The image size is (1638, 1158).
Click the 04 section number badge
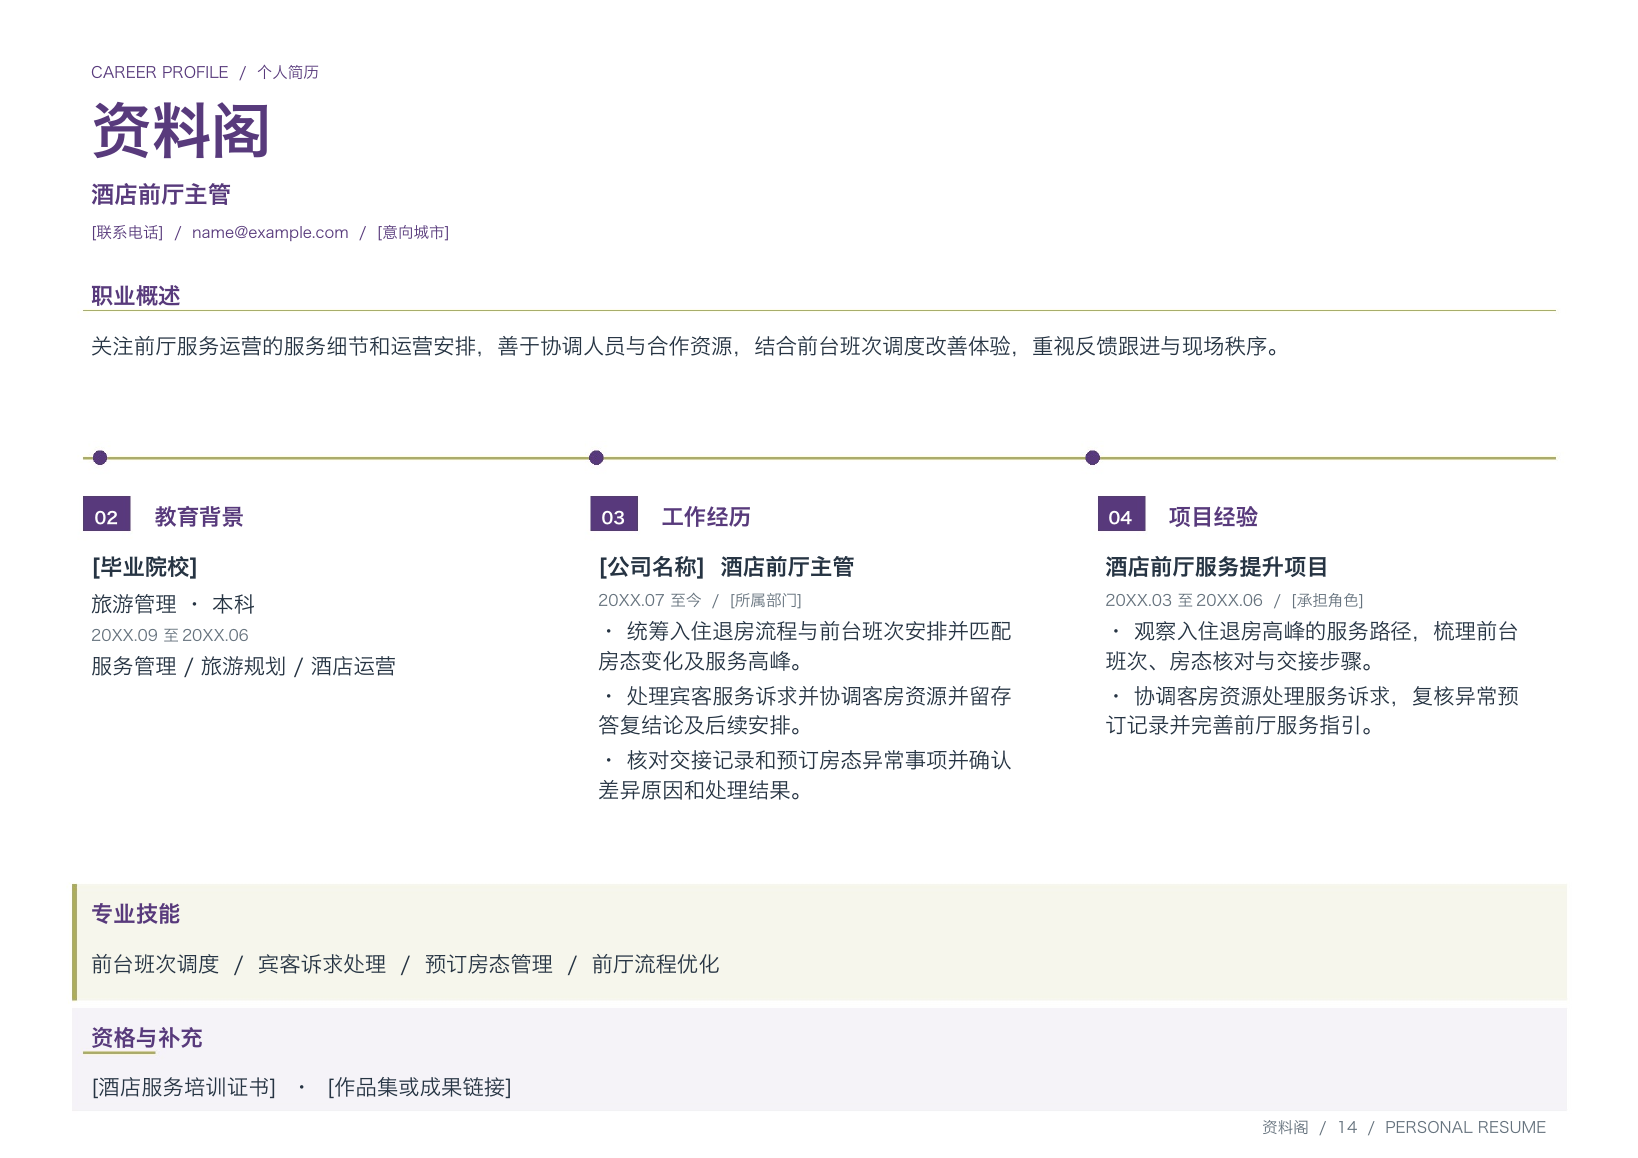coord(1121,514)
